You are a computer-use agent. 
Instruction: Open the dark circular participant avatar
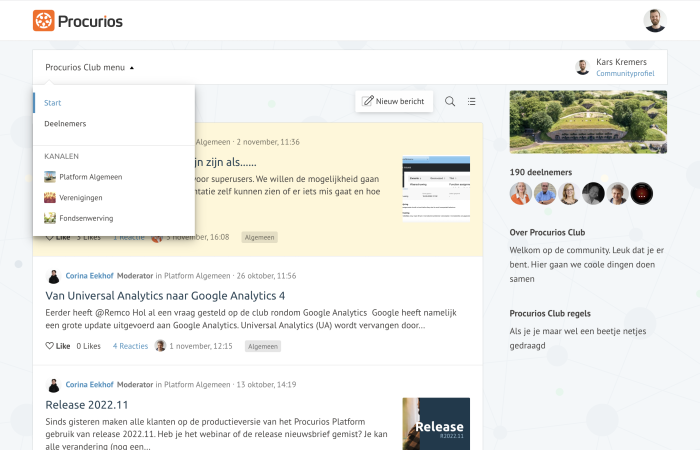[x=642, y=194]
